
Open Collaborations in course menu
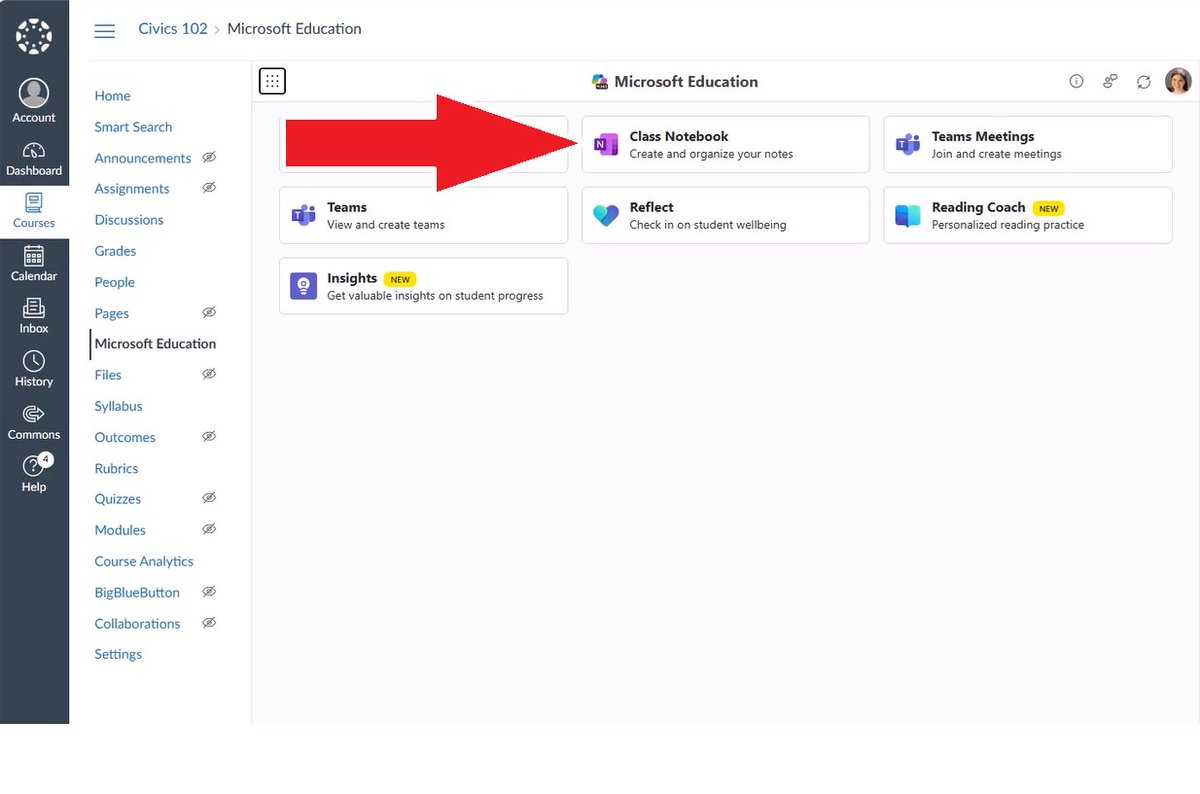[137, 623]
